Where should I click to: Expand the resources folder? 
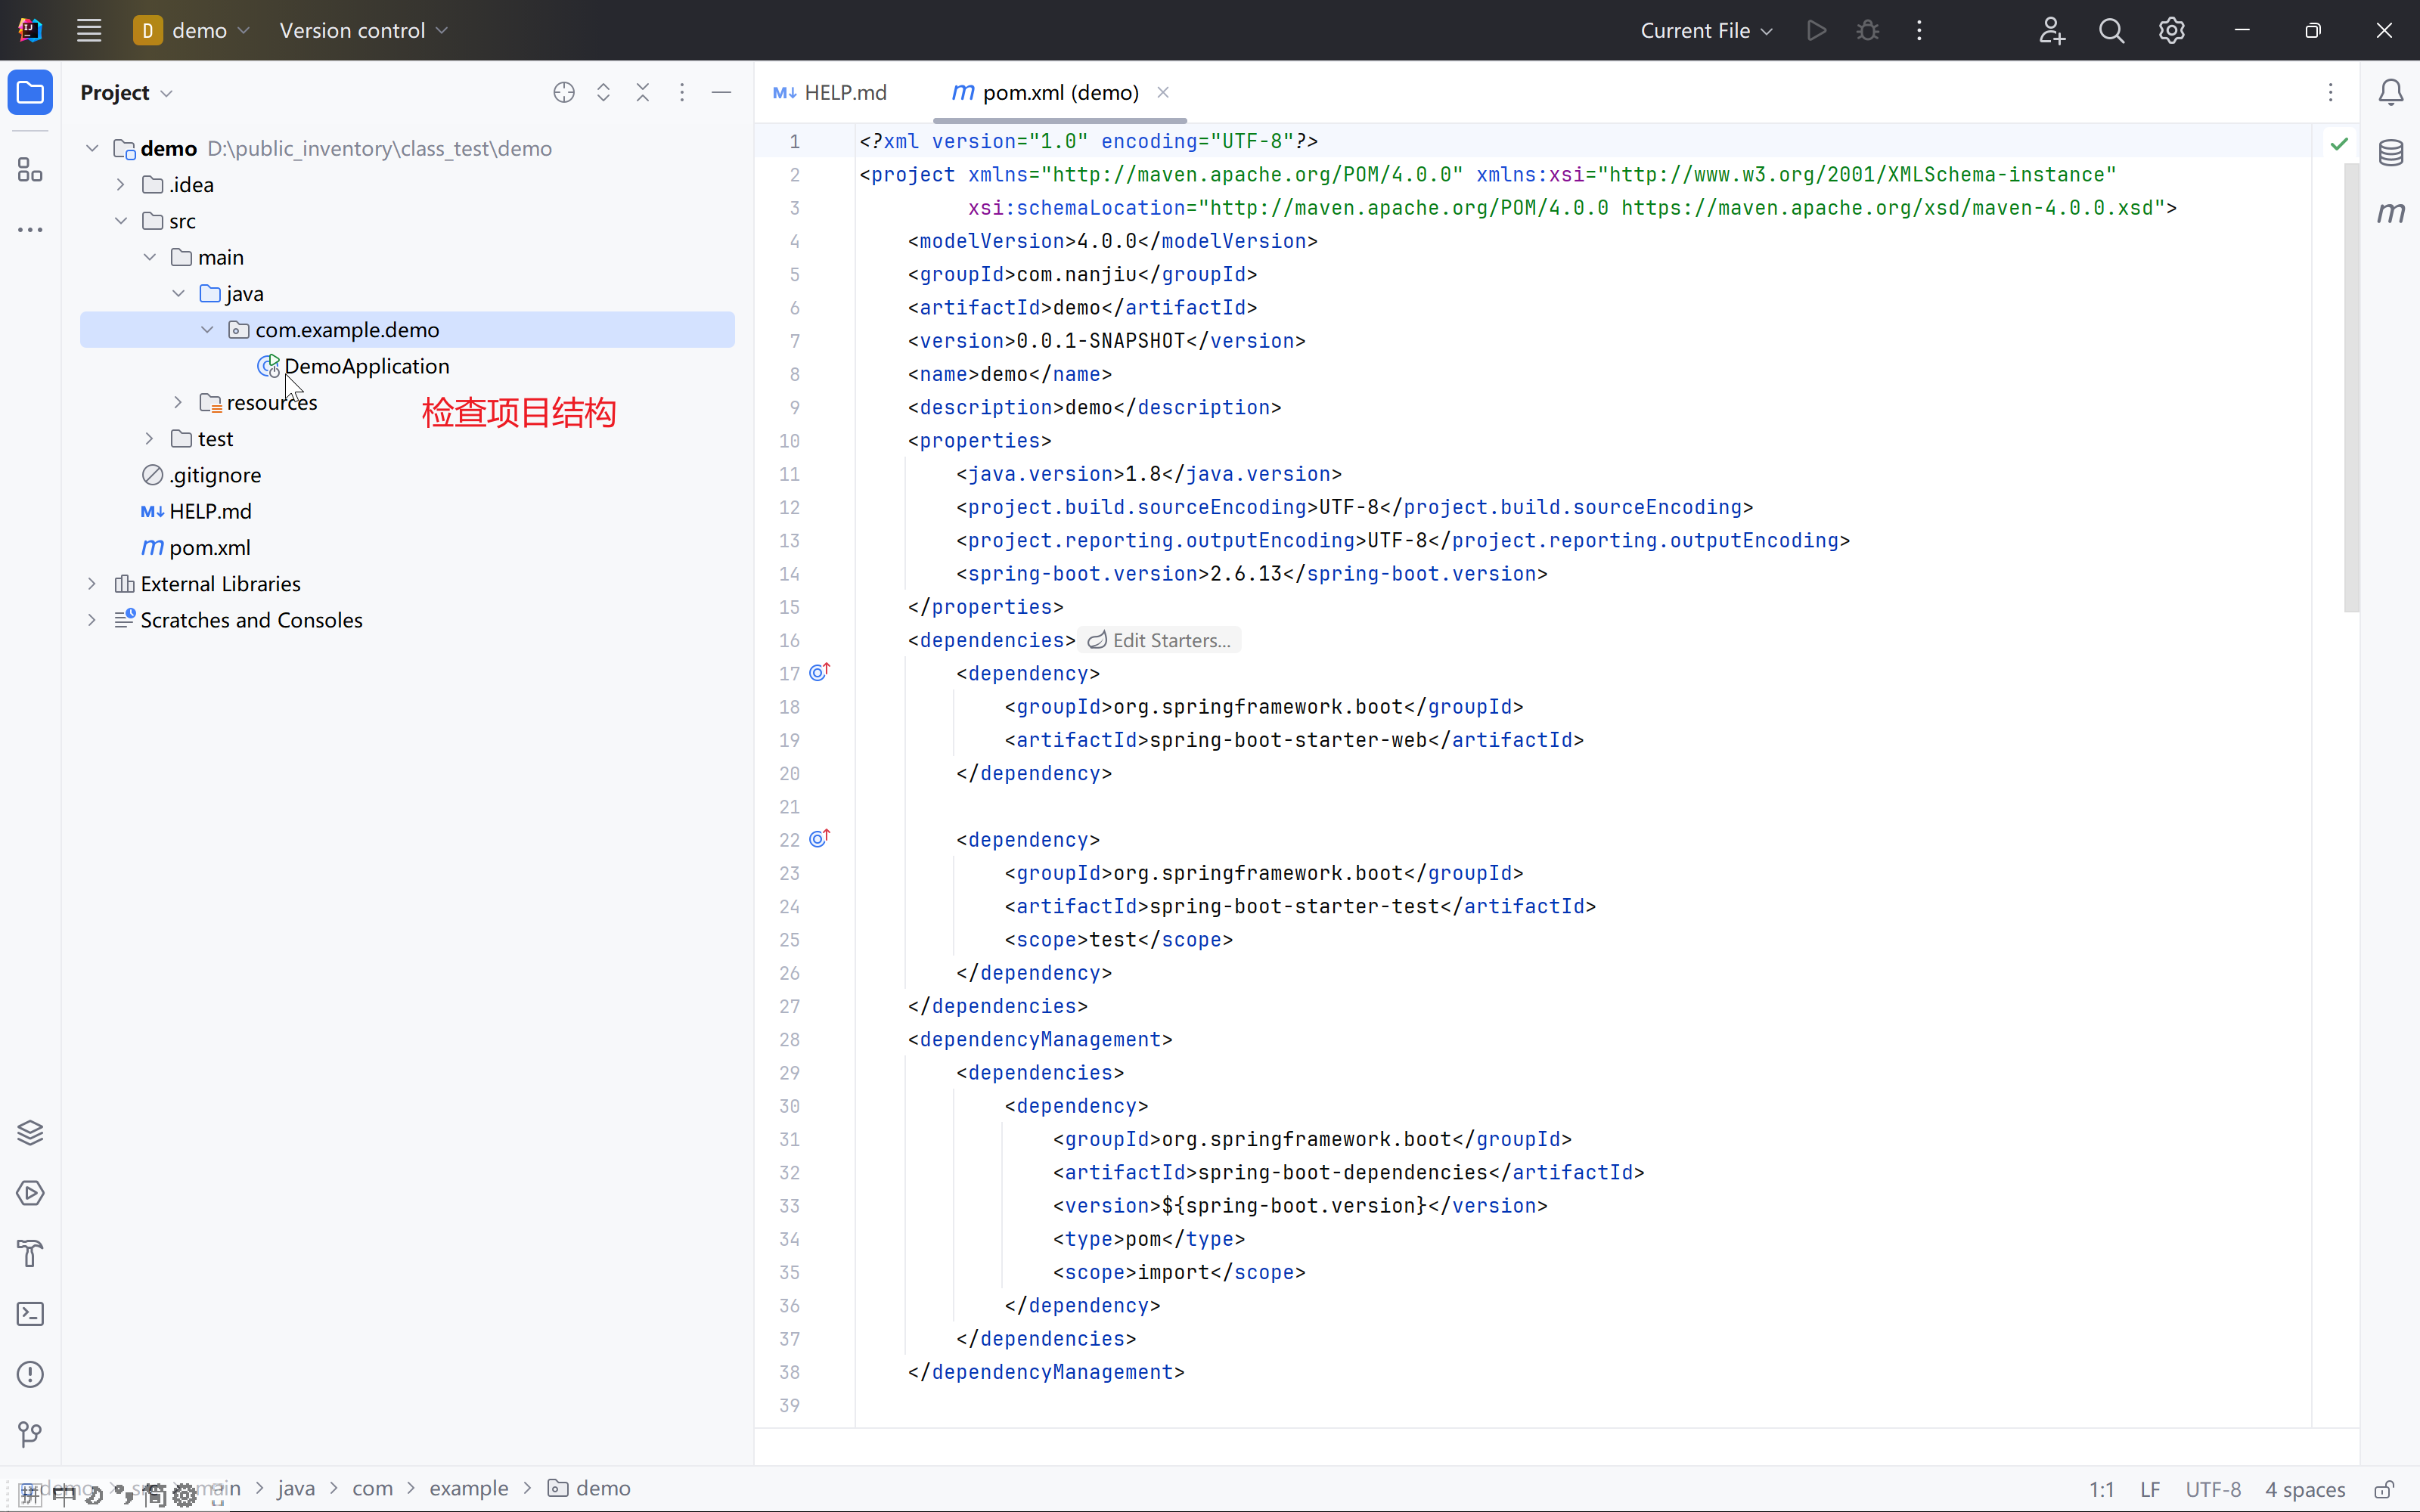[x=178, y=403]
